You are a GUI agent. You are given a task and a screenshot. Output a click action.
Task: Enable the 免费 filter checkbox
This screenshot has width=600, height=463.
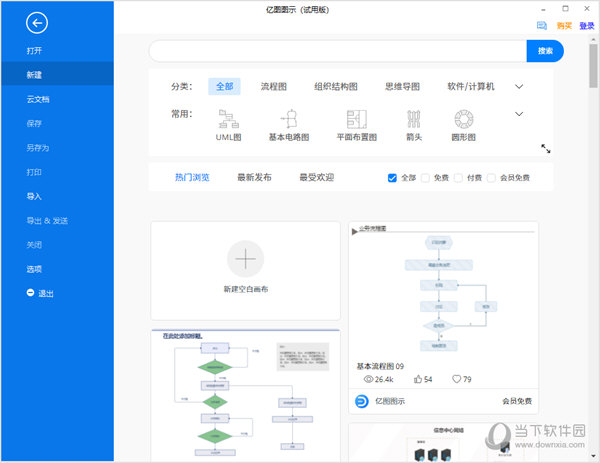(425, 178)
